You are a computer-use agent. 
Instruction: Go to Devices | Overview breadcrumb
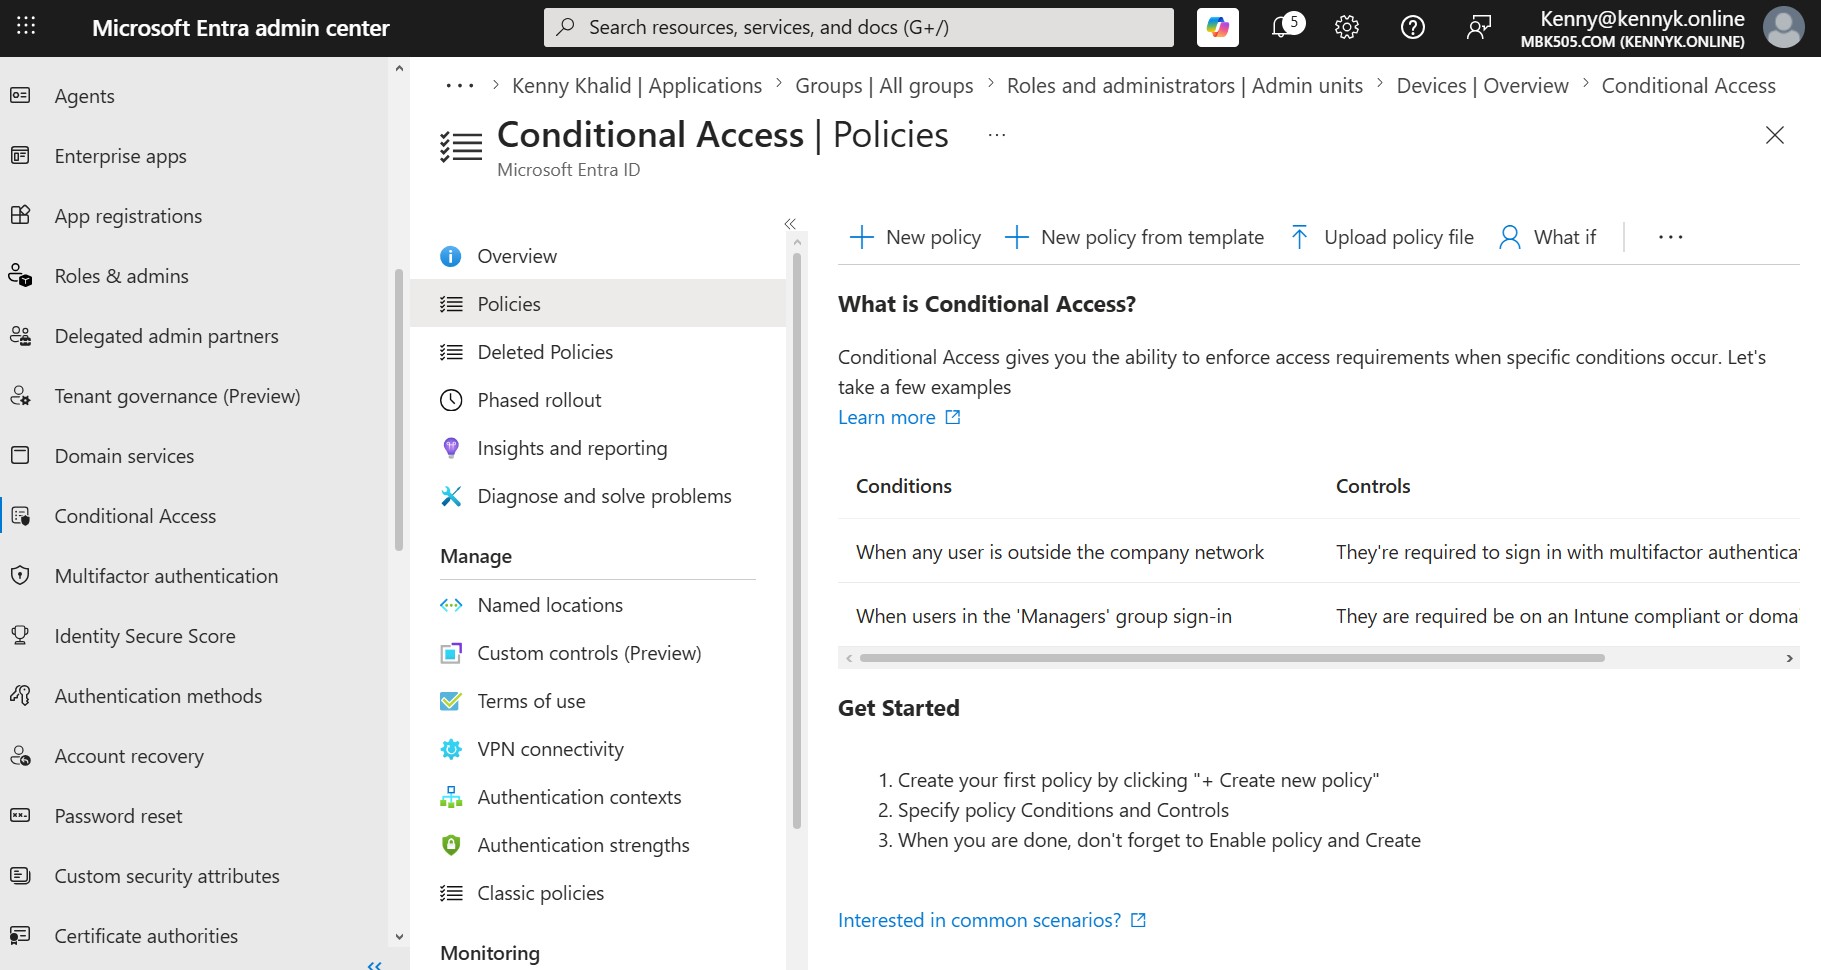pos(1482,86)
